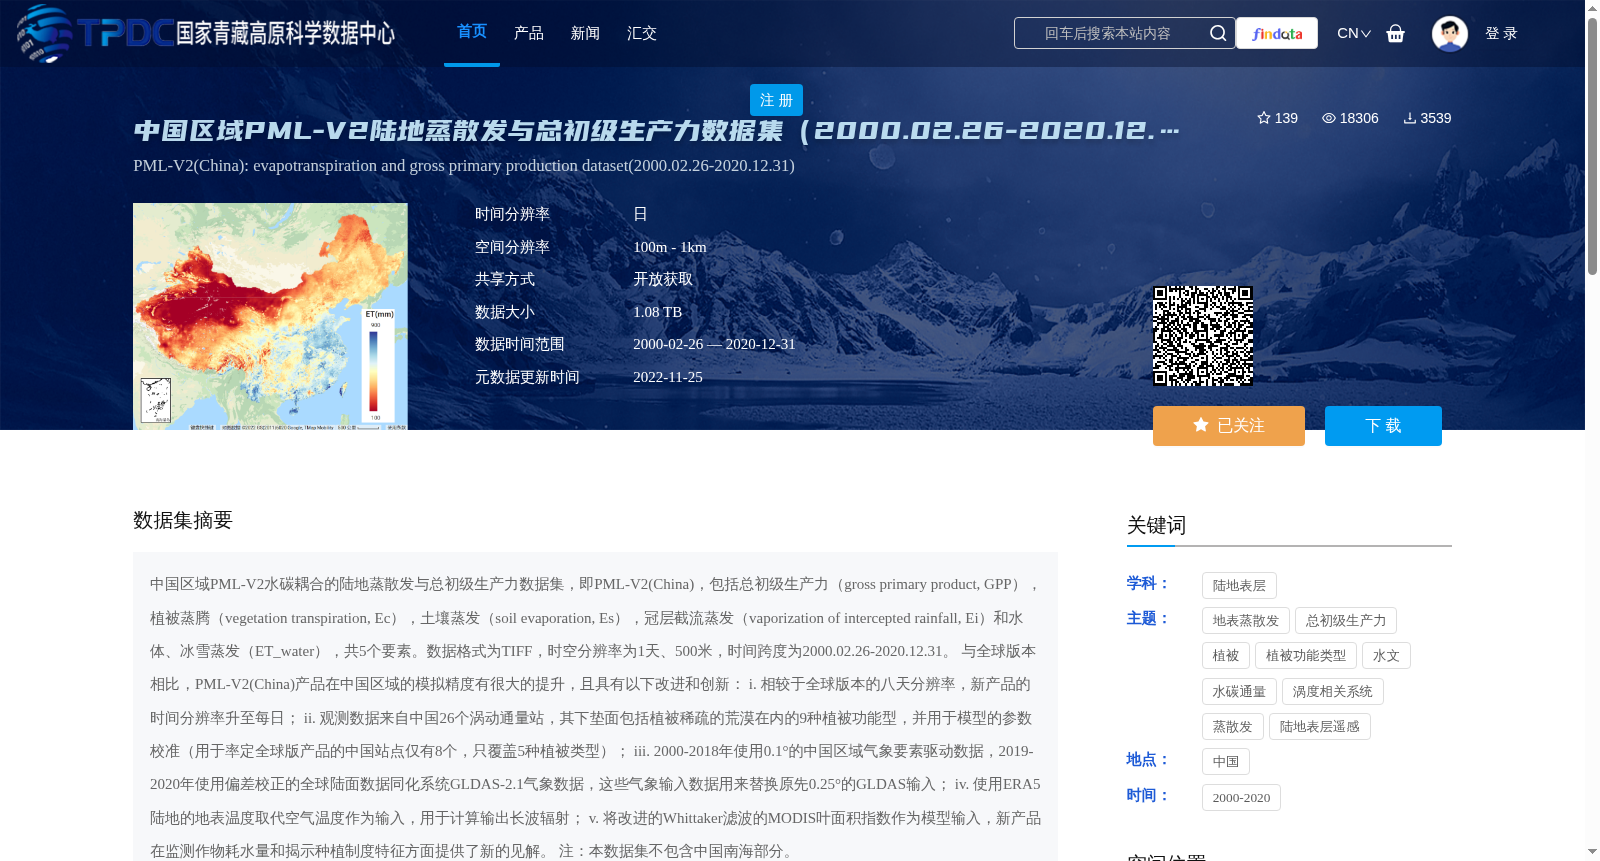Open the shopping basket icon
This screenshot has height=861, width=1600.
tap(1396, 33)
